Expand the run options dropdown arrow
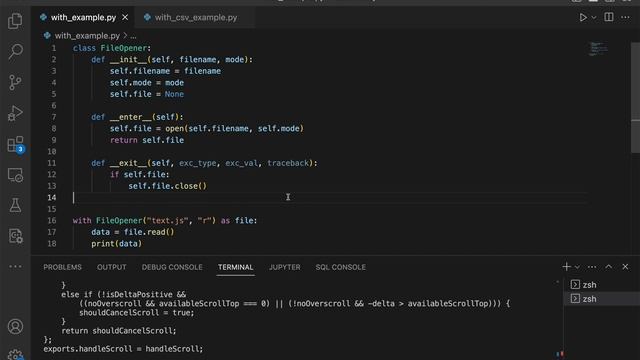This screenshot has height=360, width=640. 594,18
